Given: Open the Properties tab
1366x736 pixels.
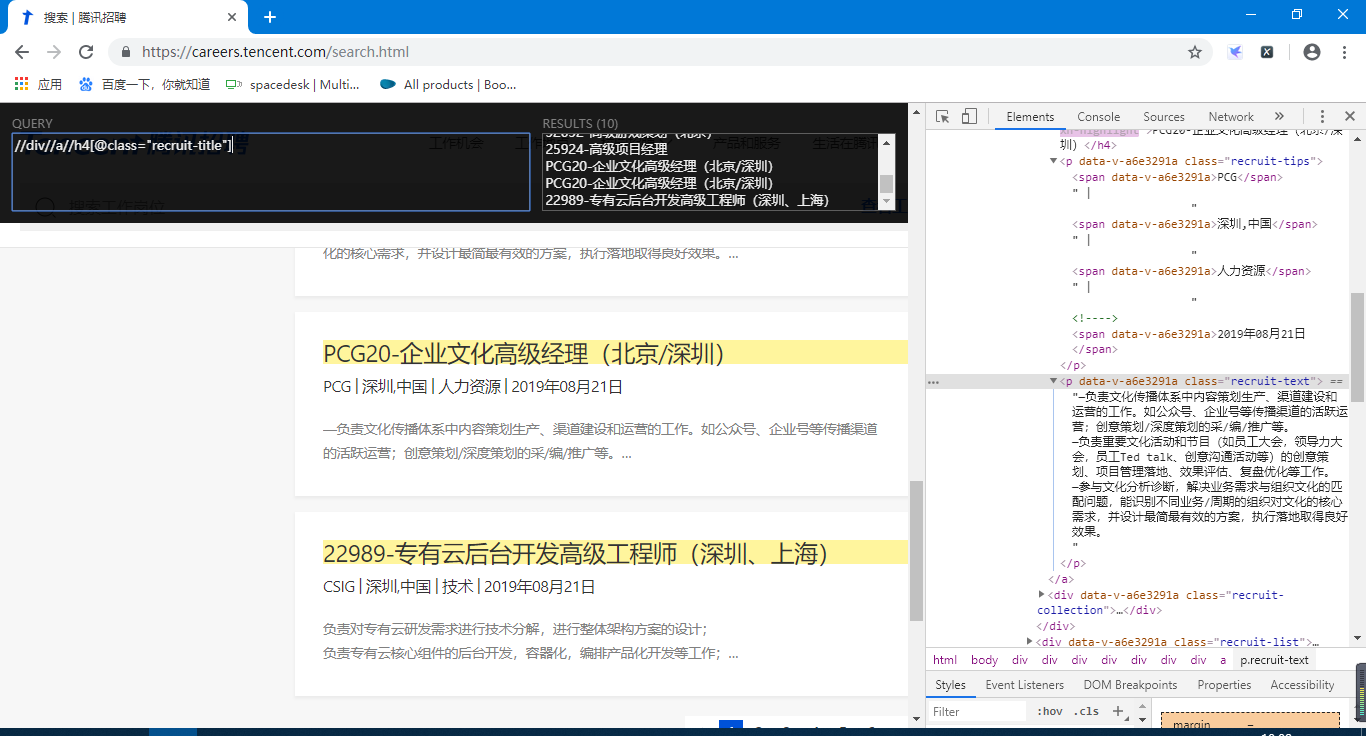Looking at the screenshot, I should [x=1224, y=685].
